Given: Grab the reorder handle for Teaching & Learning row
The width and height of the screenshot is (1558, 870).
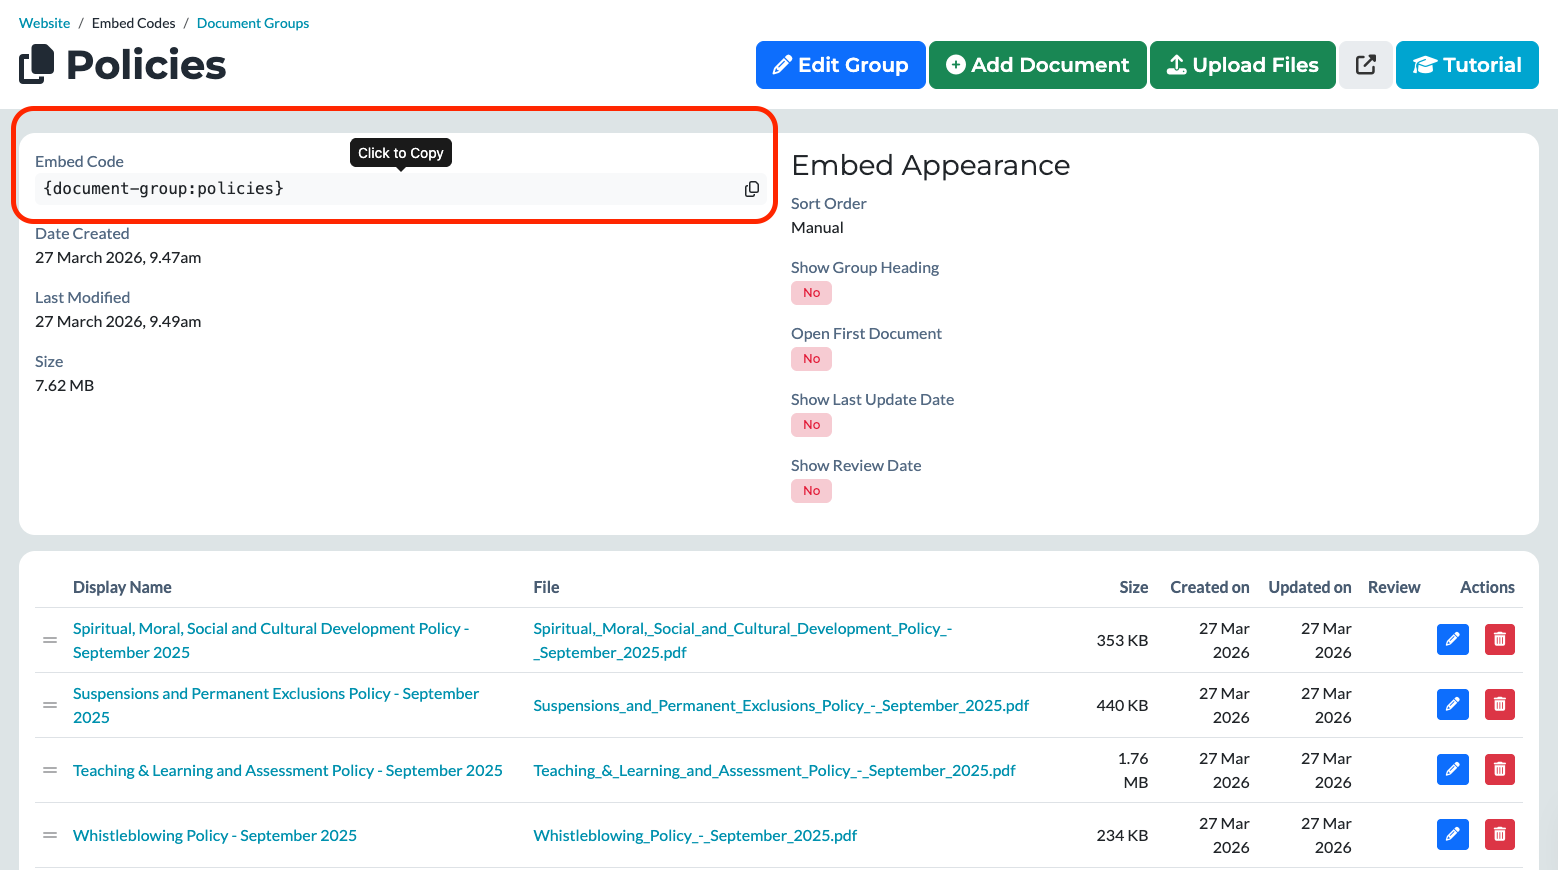Looking at the screenshot, I should point(50,770).
